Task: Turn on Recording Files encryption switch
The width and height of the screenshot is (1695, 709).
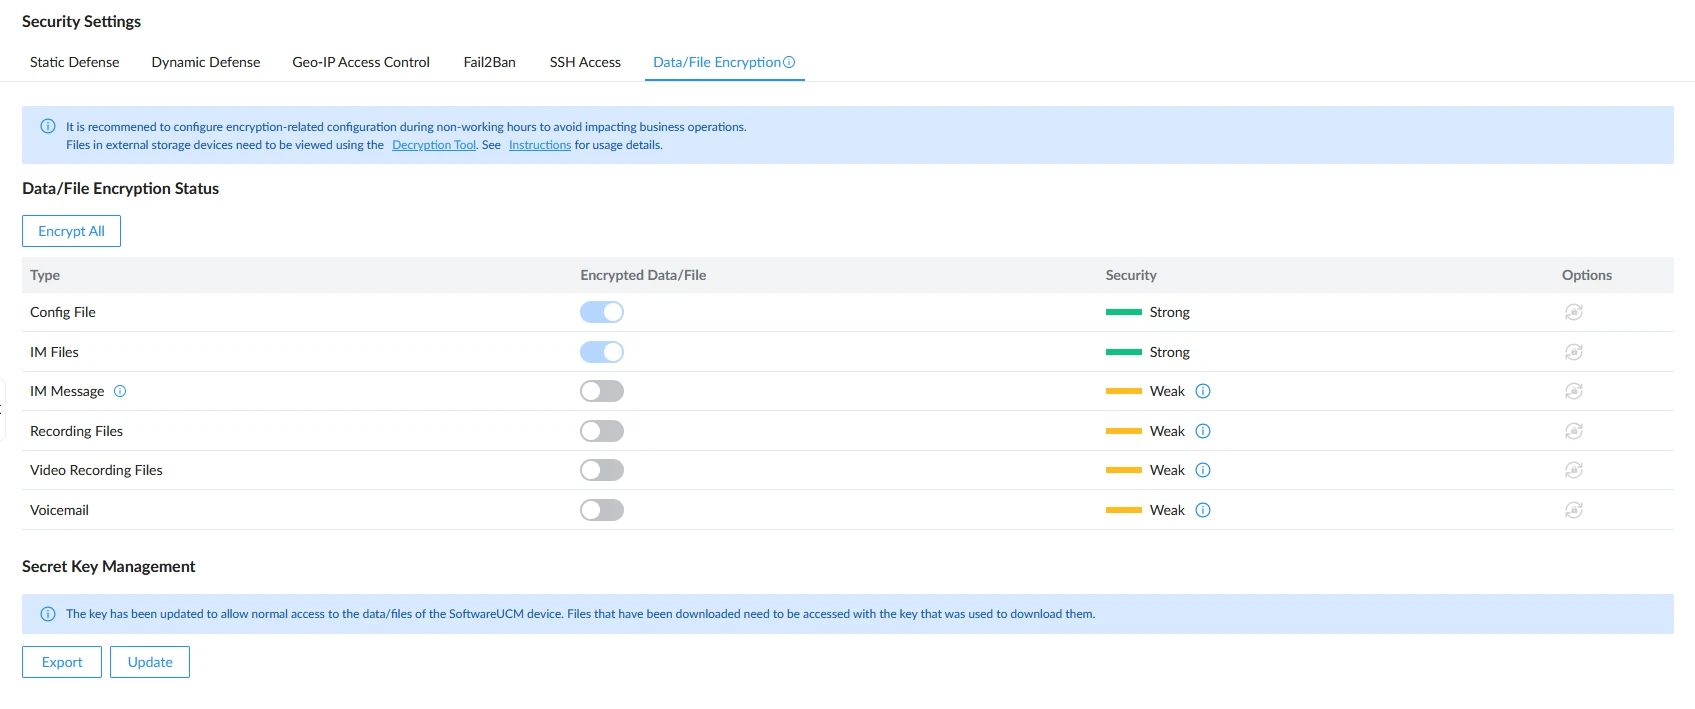Action: pyautogui.click(x=602, y=431)
